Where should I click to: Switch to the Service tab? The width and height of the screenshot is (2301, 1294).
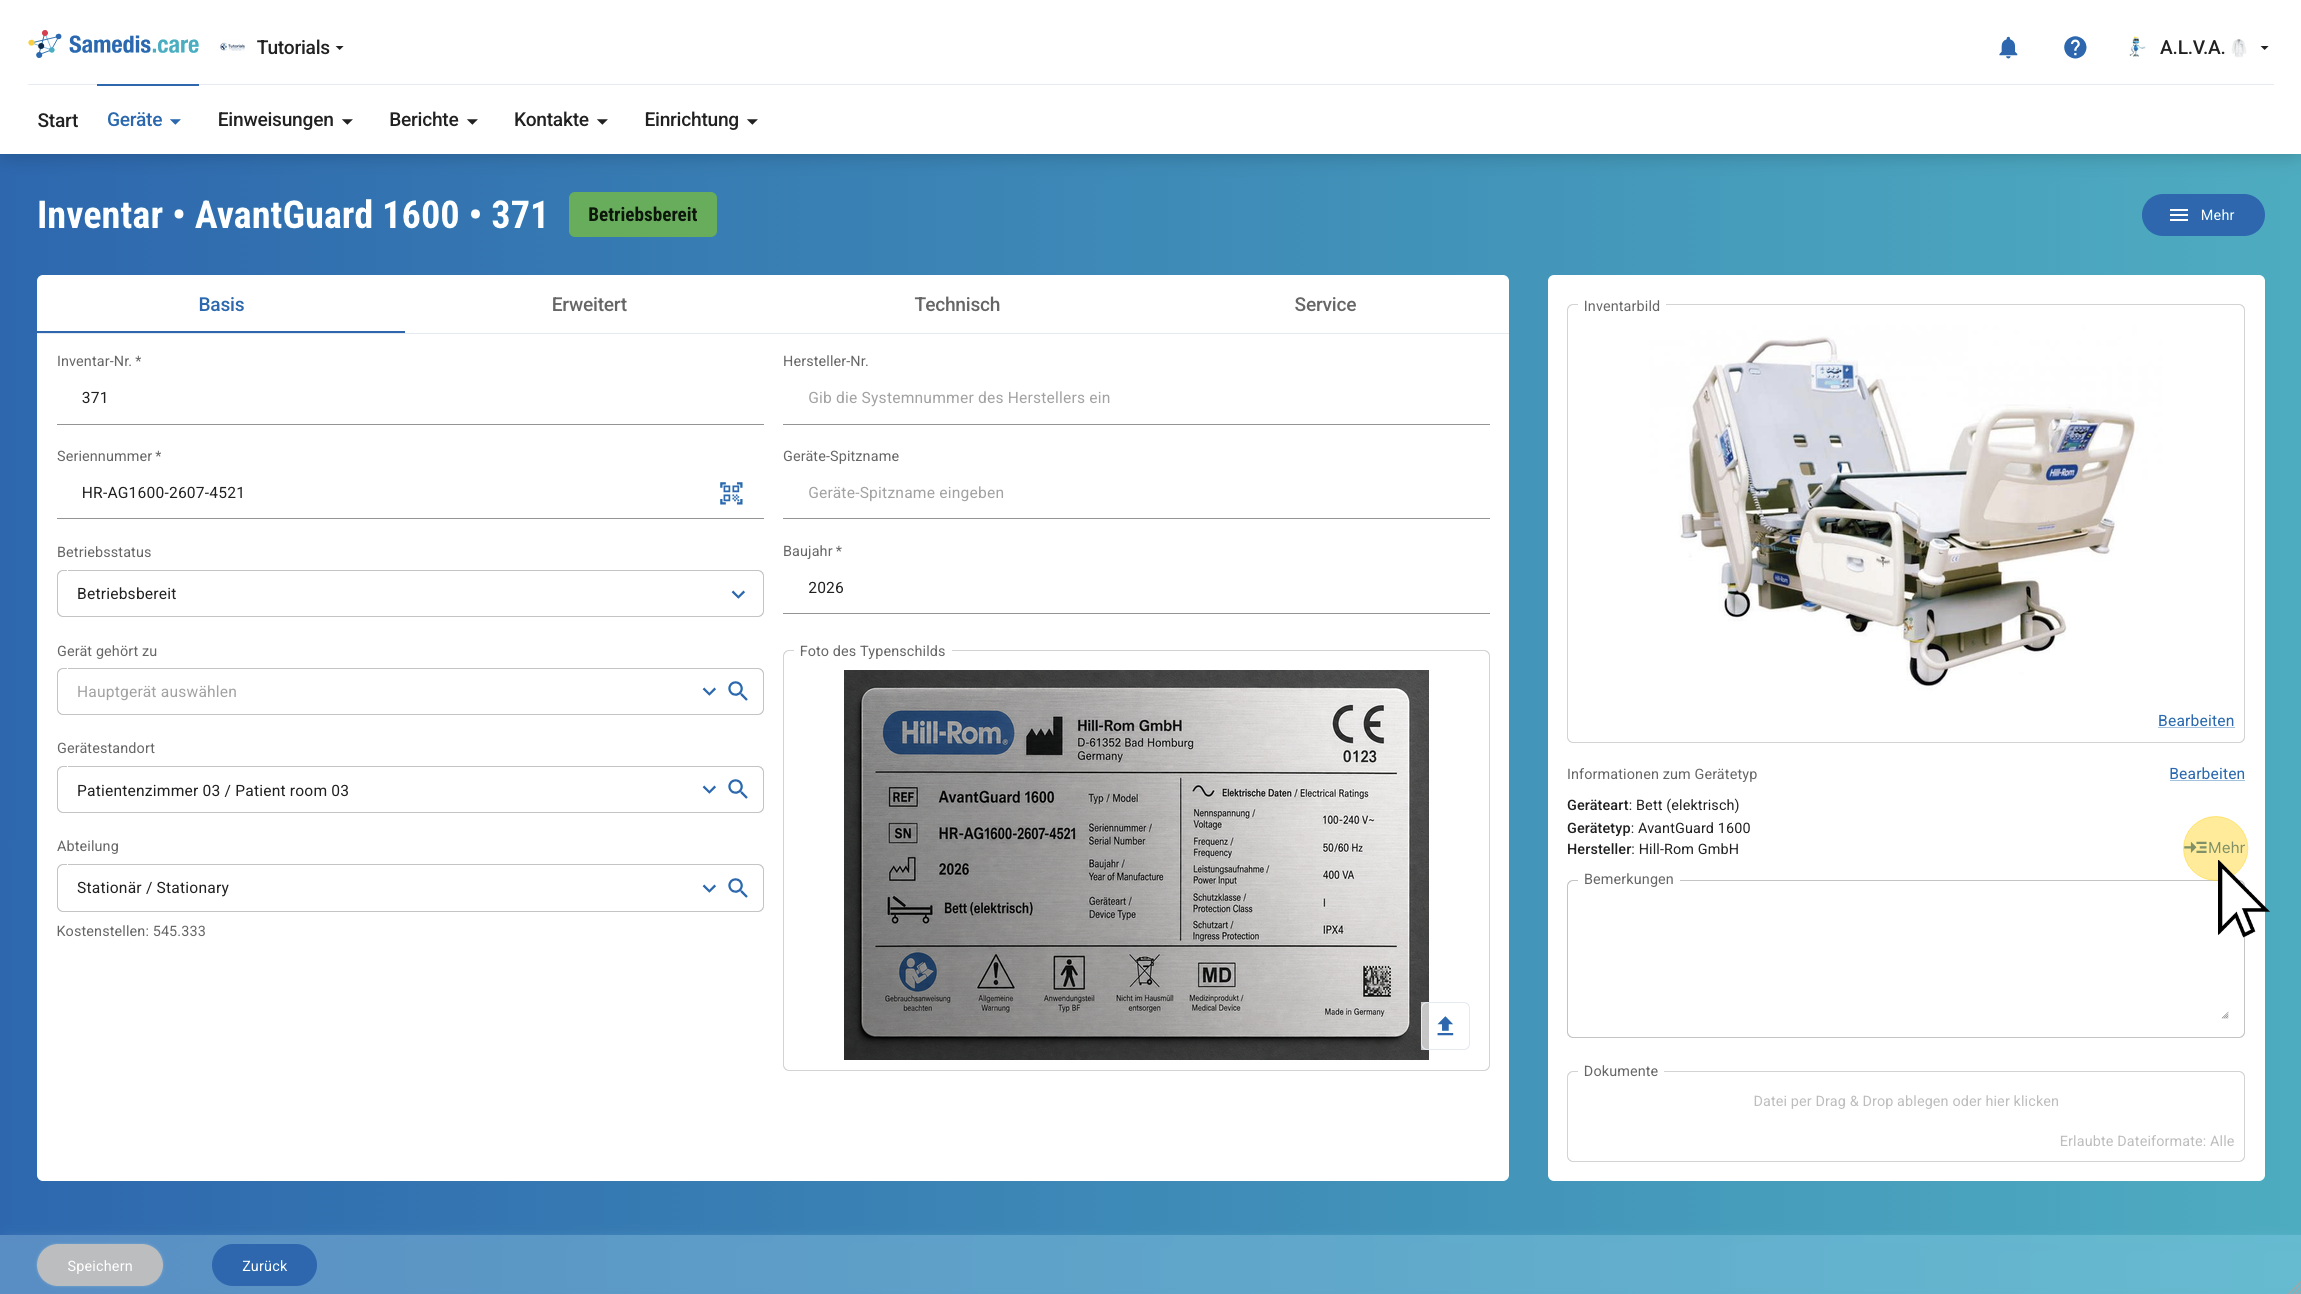1325,305
